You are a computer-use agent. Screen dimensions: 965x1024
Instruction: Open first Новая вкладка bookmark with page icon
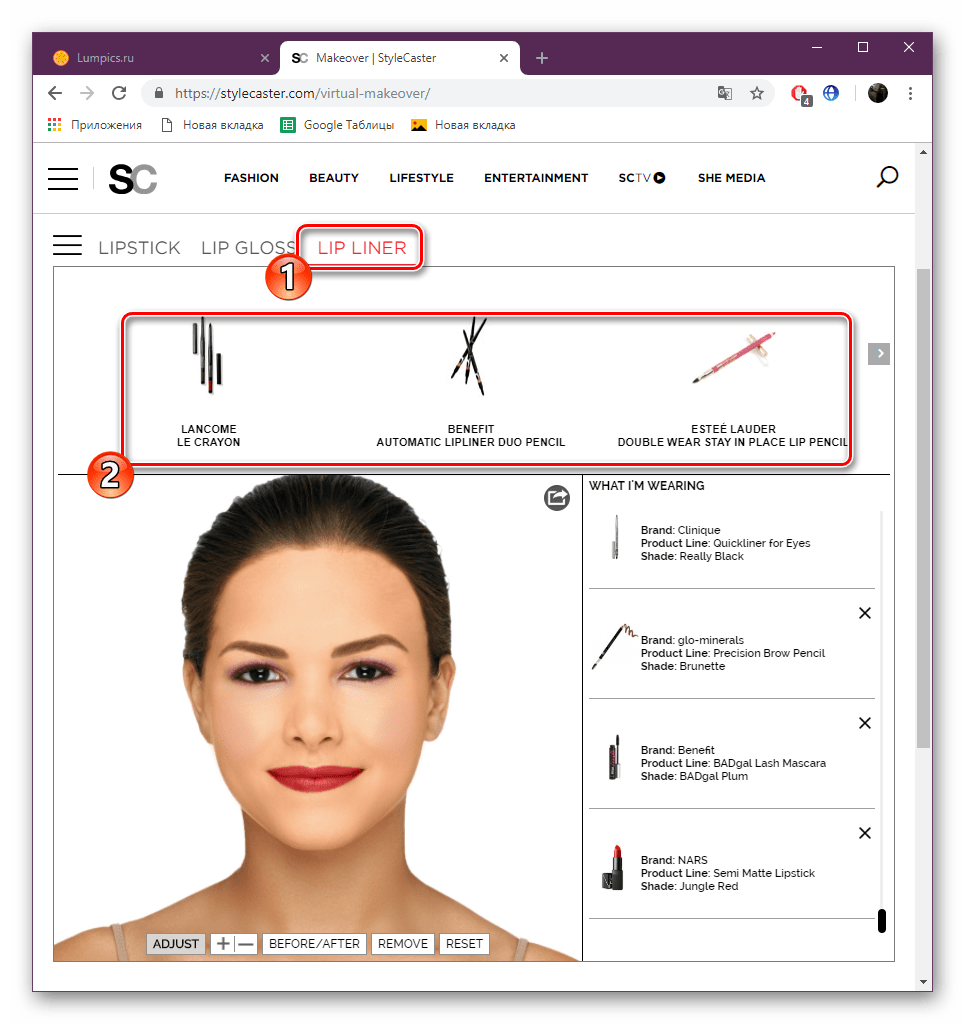coord(212,125)
